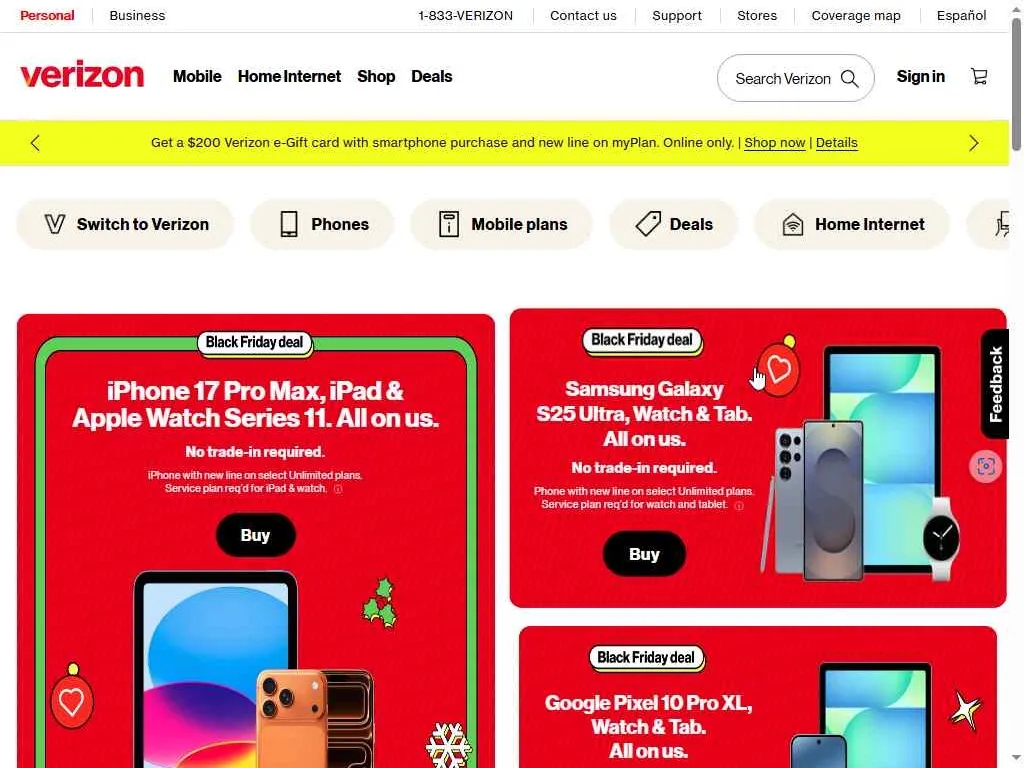Screen dimensions: 1024x768
Task: Advance to the next promo banner
Action: 974,143
